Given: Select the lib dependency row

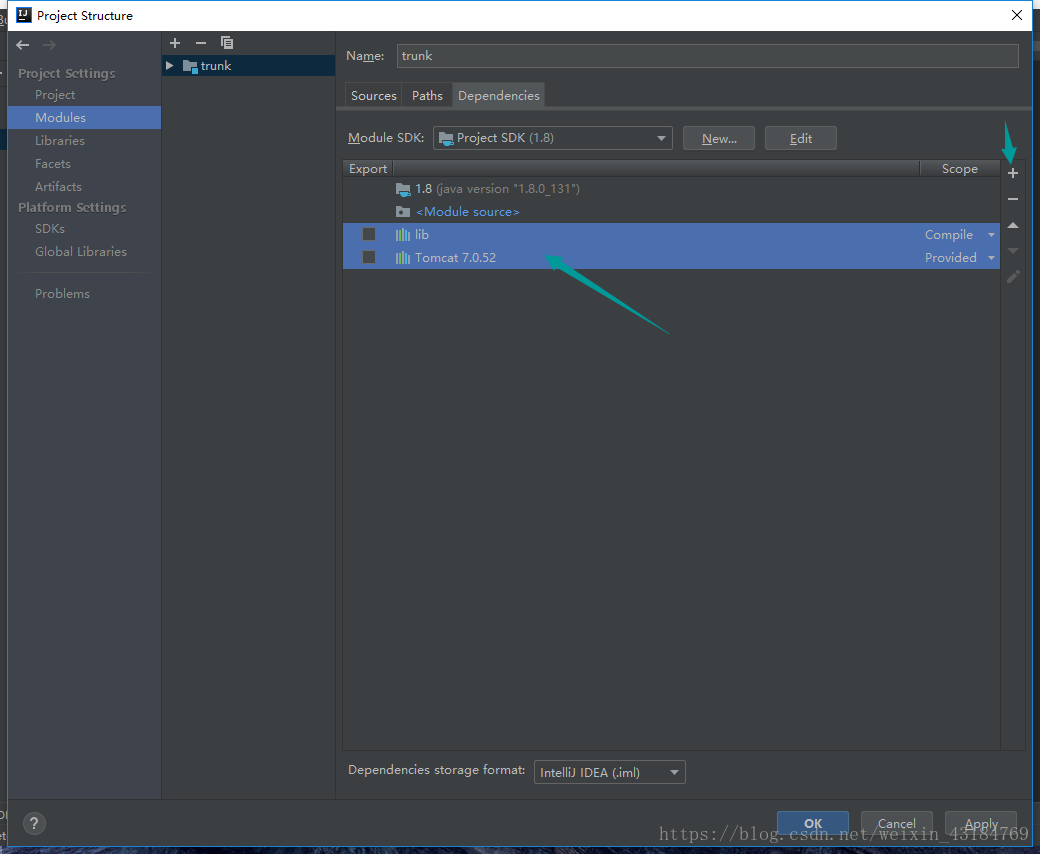Looking at the screenshot, I should pyautogui.click(x=671, y=235).
